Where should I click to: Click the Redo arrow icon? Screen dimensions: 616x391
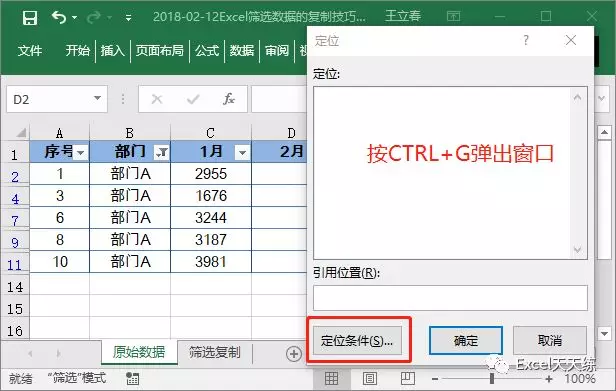click(94, 17)
